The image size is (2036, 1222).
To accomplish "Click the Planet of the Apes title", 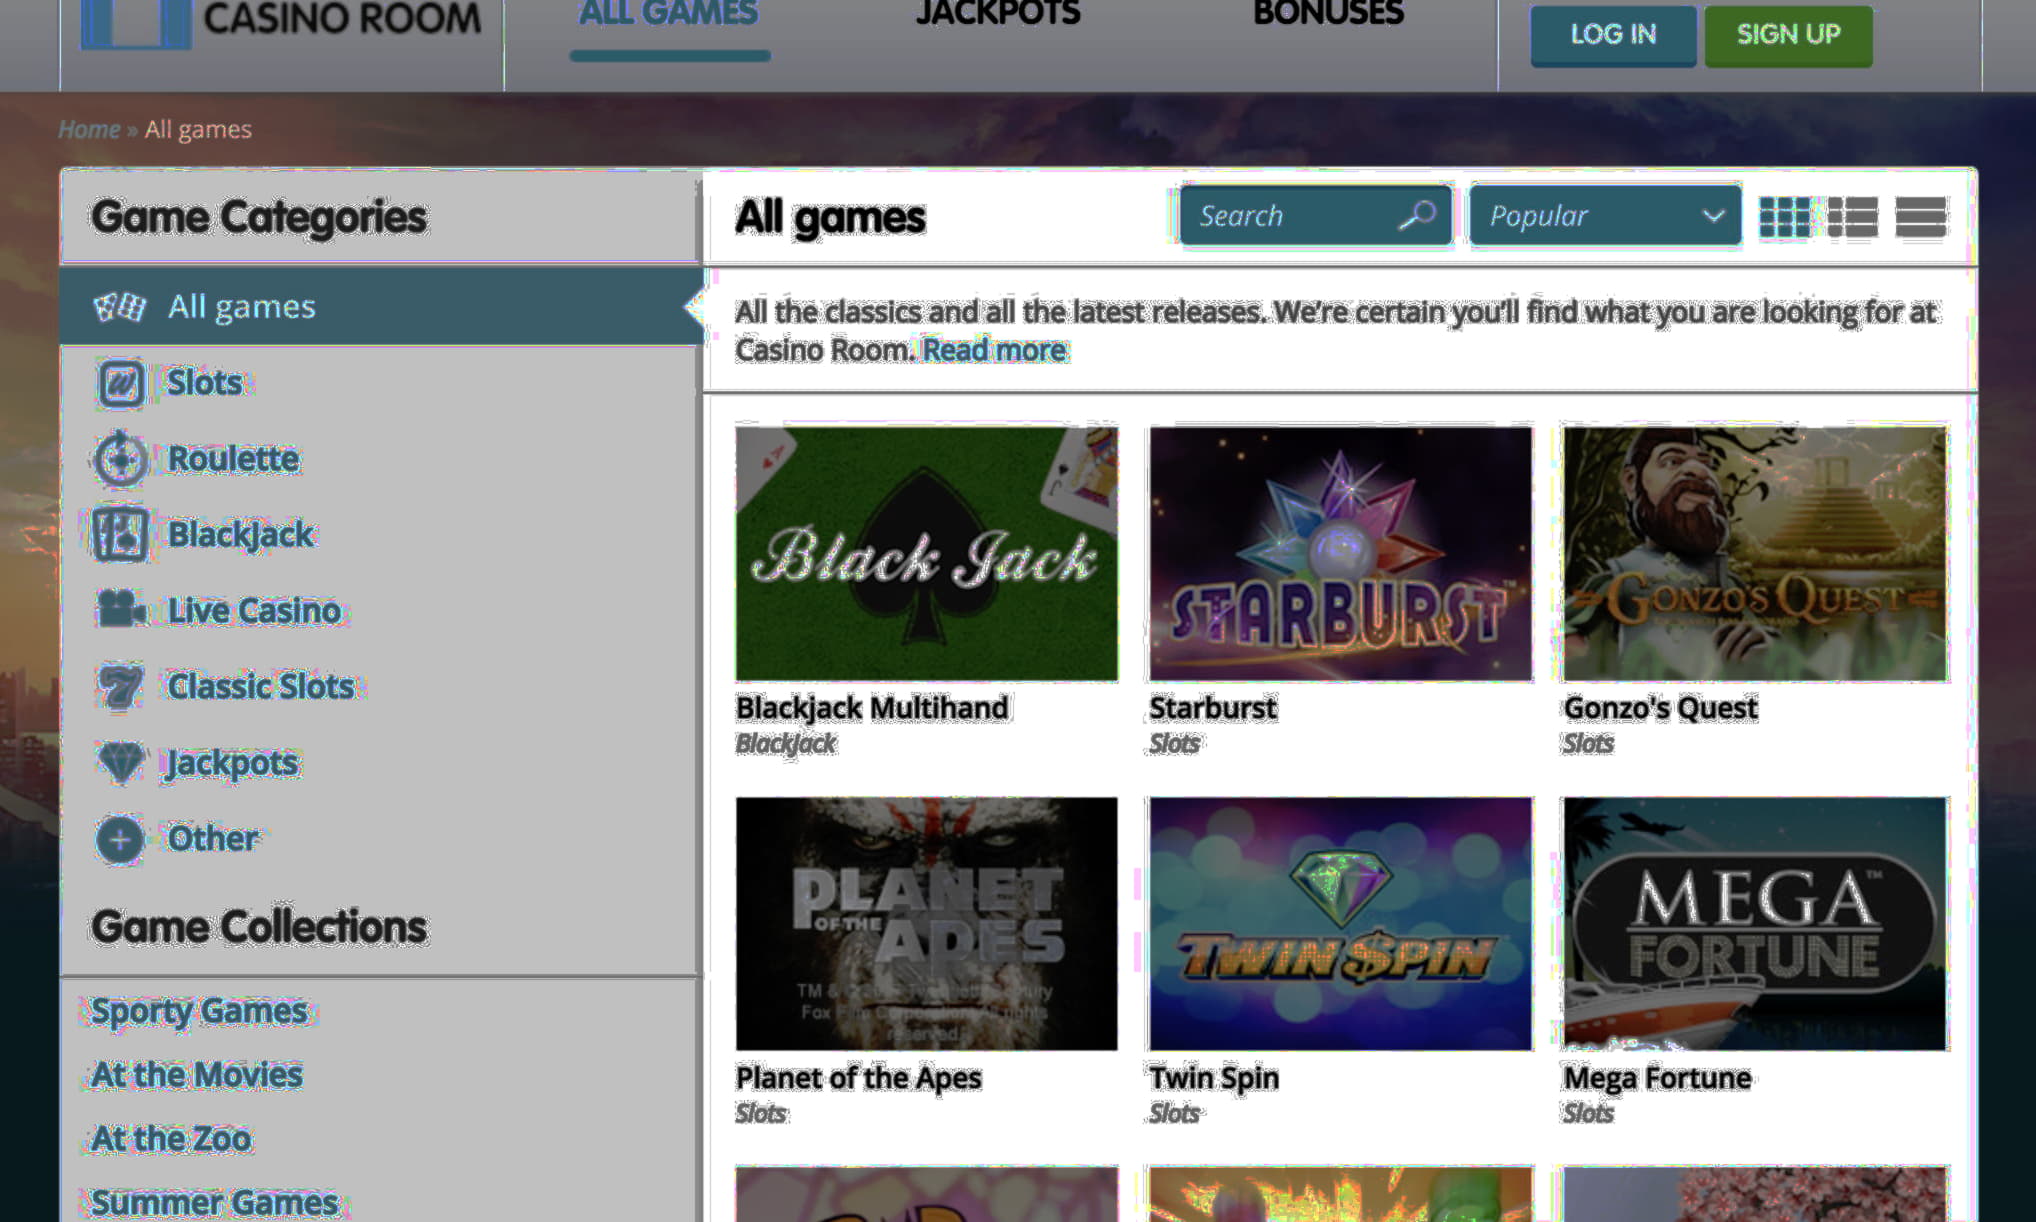I will click(x=858, y=1078).
